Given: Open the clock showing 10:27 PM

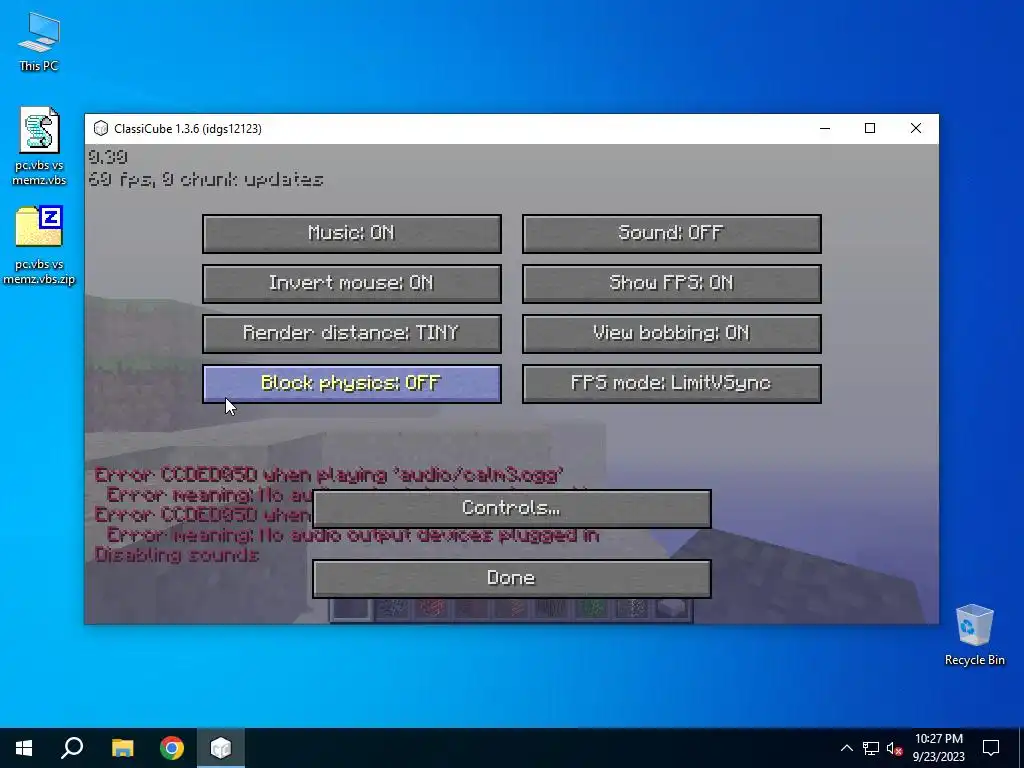Looking at the screenshot, I should point(938,748).
